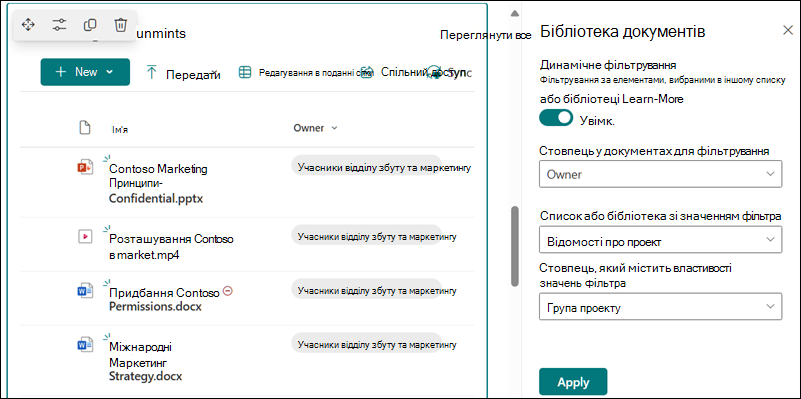Click the vertical scrollbar thumb
801x399 pixels.
tap(515, 247)
